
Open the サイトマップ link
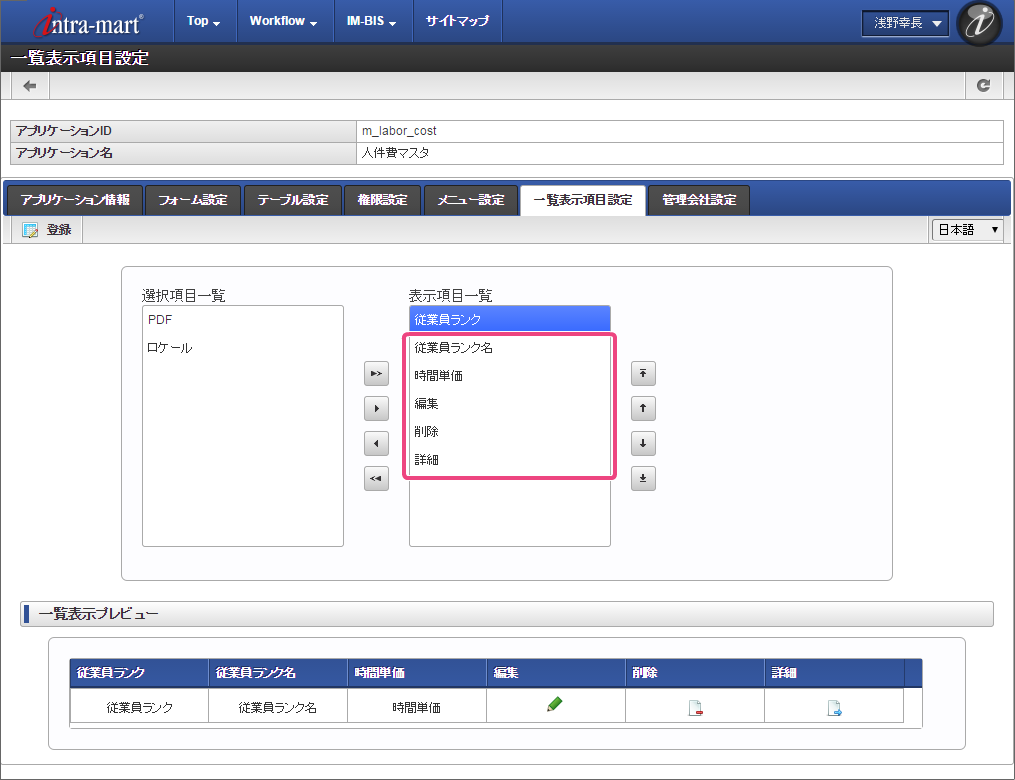457,21
